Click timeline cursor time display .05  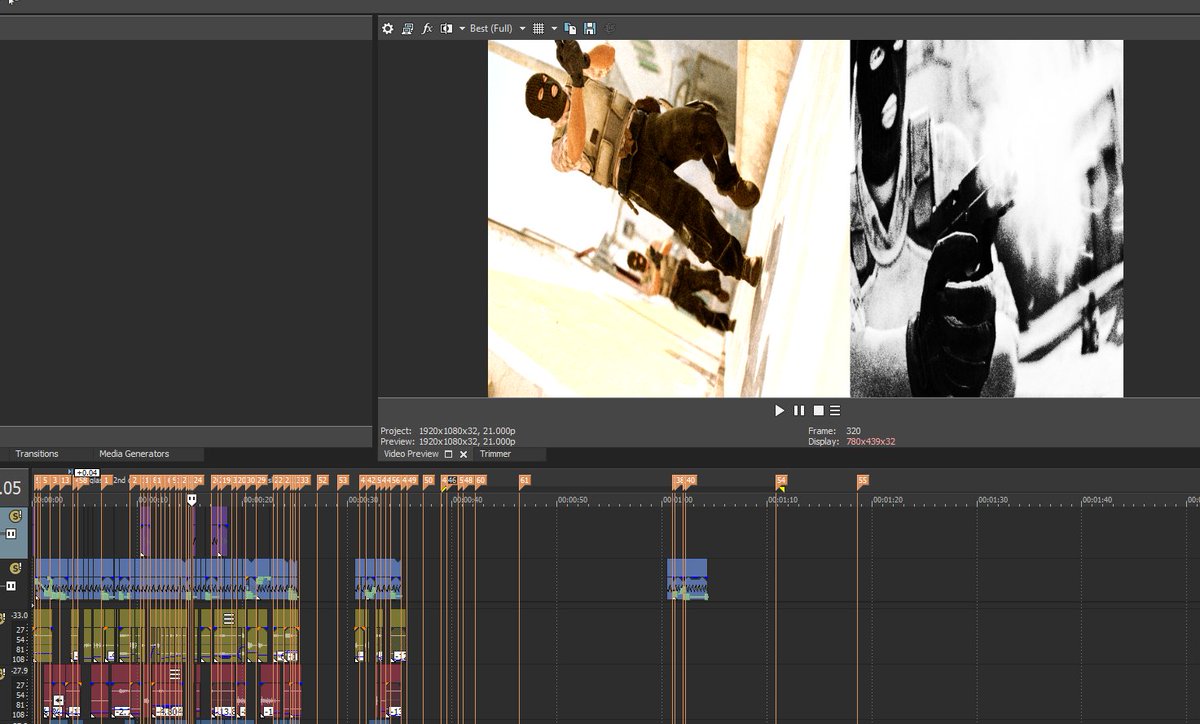click(10, 489)
